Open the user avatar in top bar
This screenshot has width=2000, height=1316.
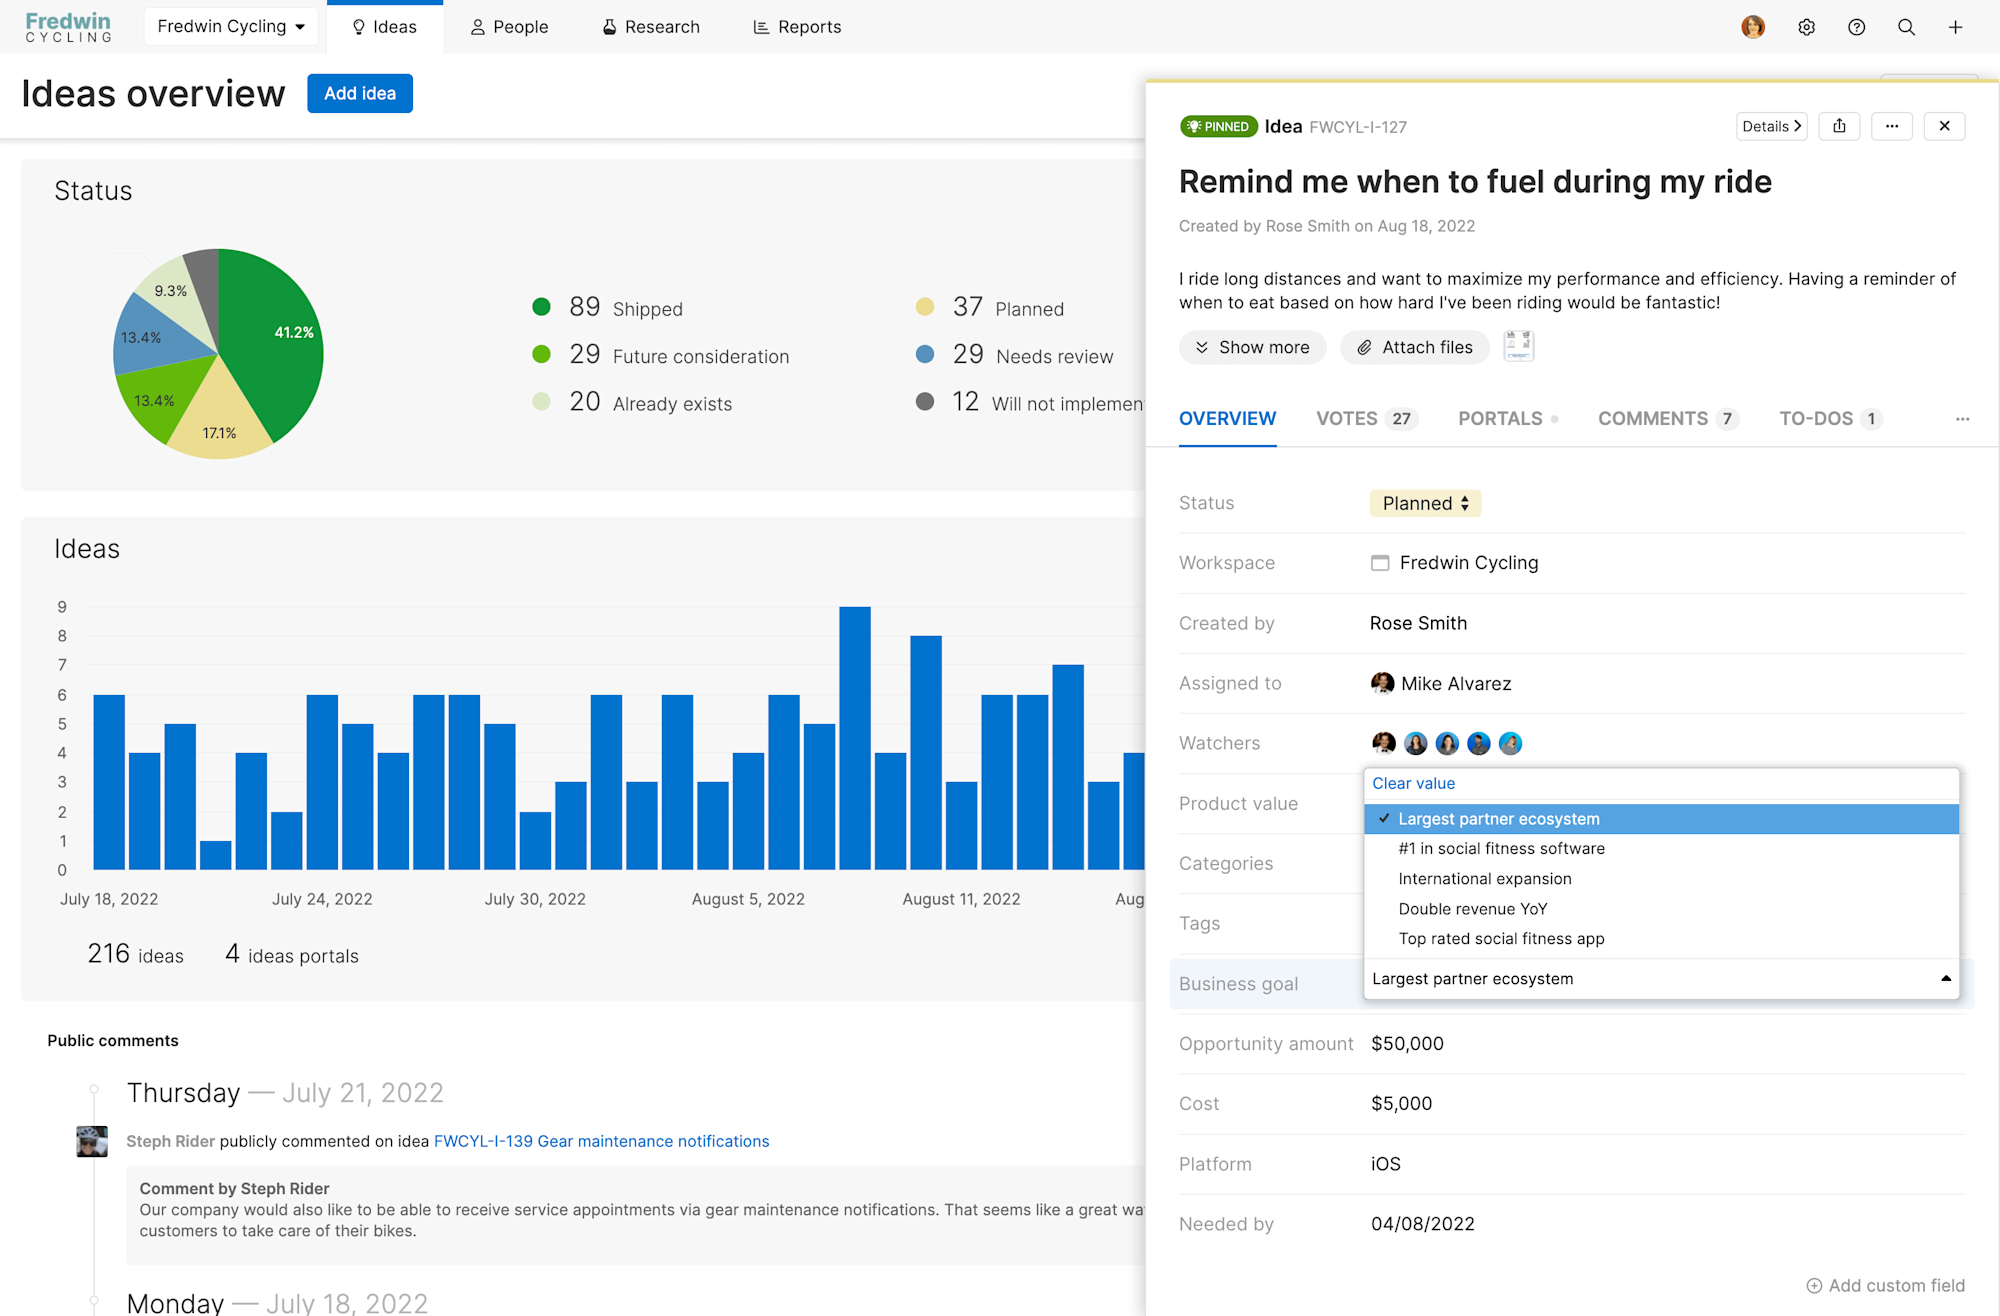pos(1752,27)
